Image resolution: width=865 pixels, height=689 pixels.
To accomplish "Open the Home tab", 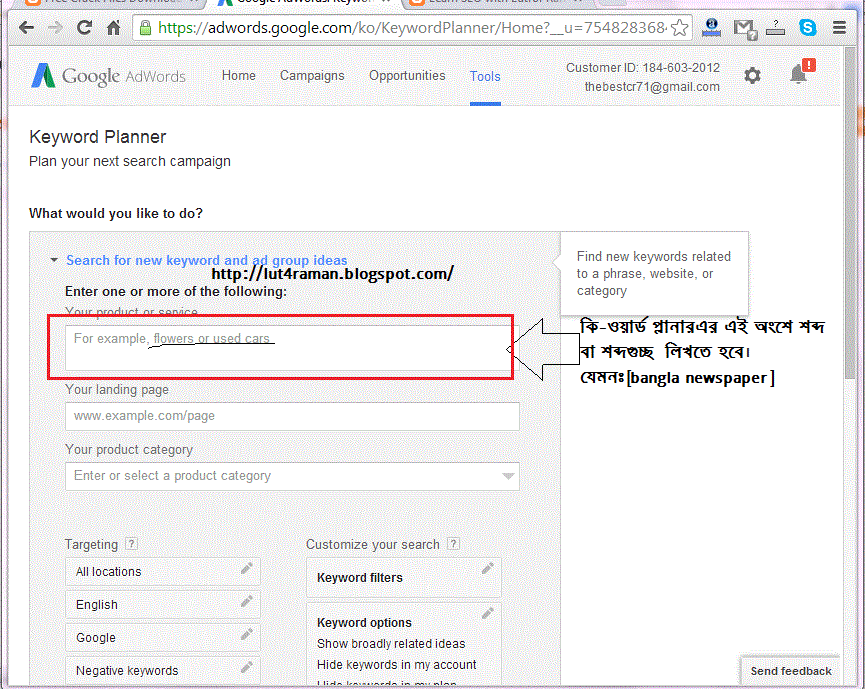I will coord(239,76).
